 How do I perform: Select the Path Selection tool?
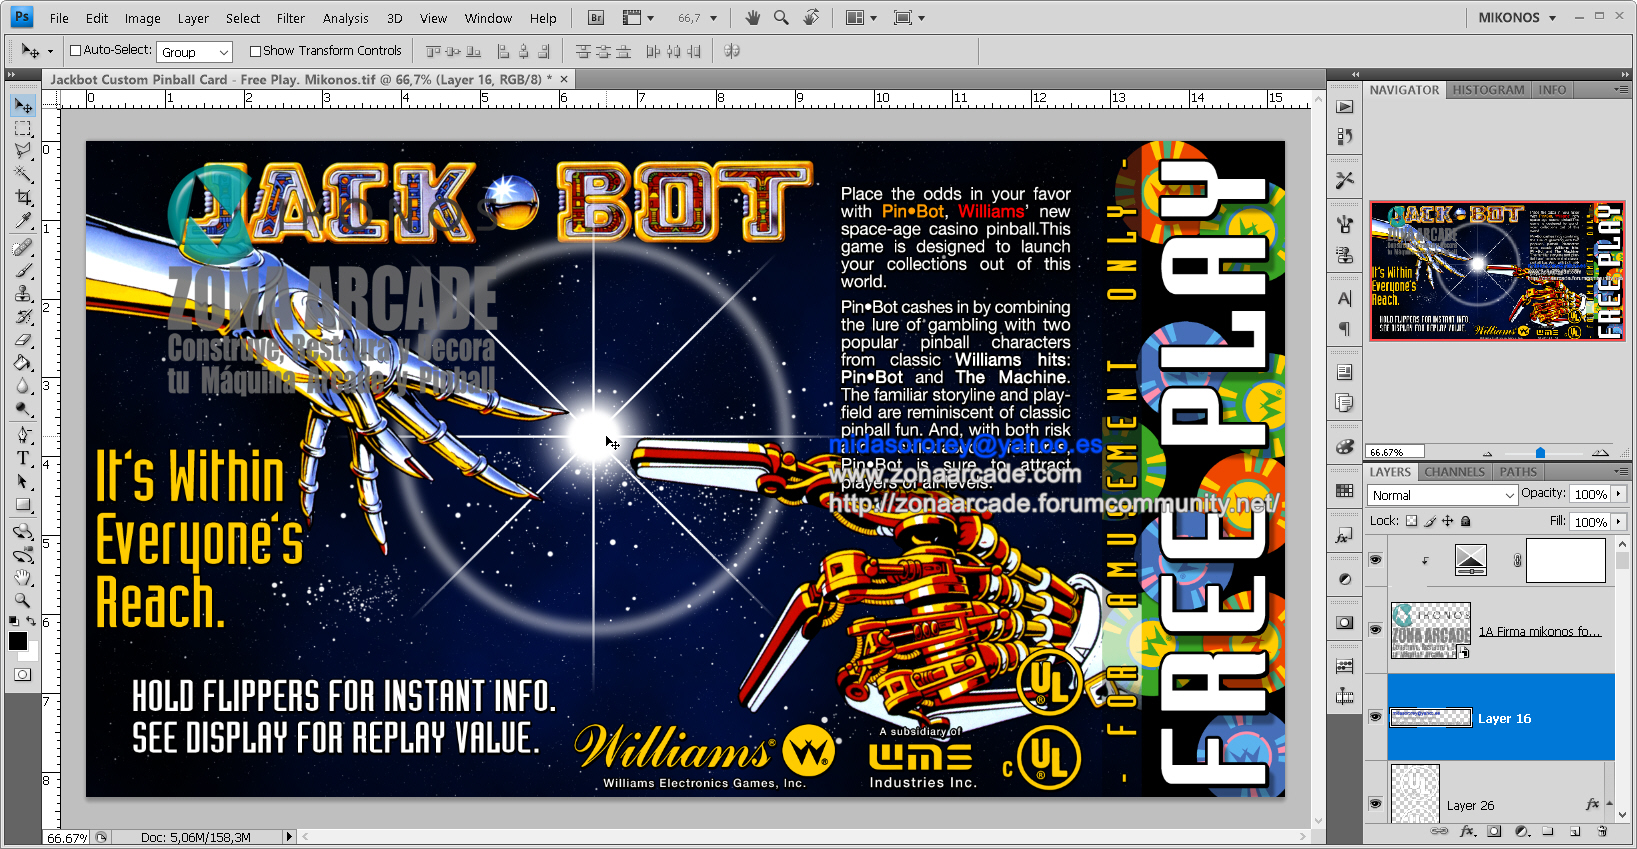coord(23,481)
